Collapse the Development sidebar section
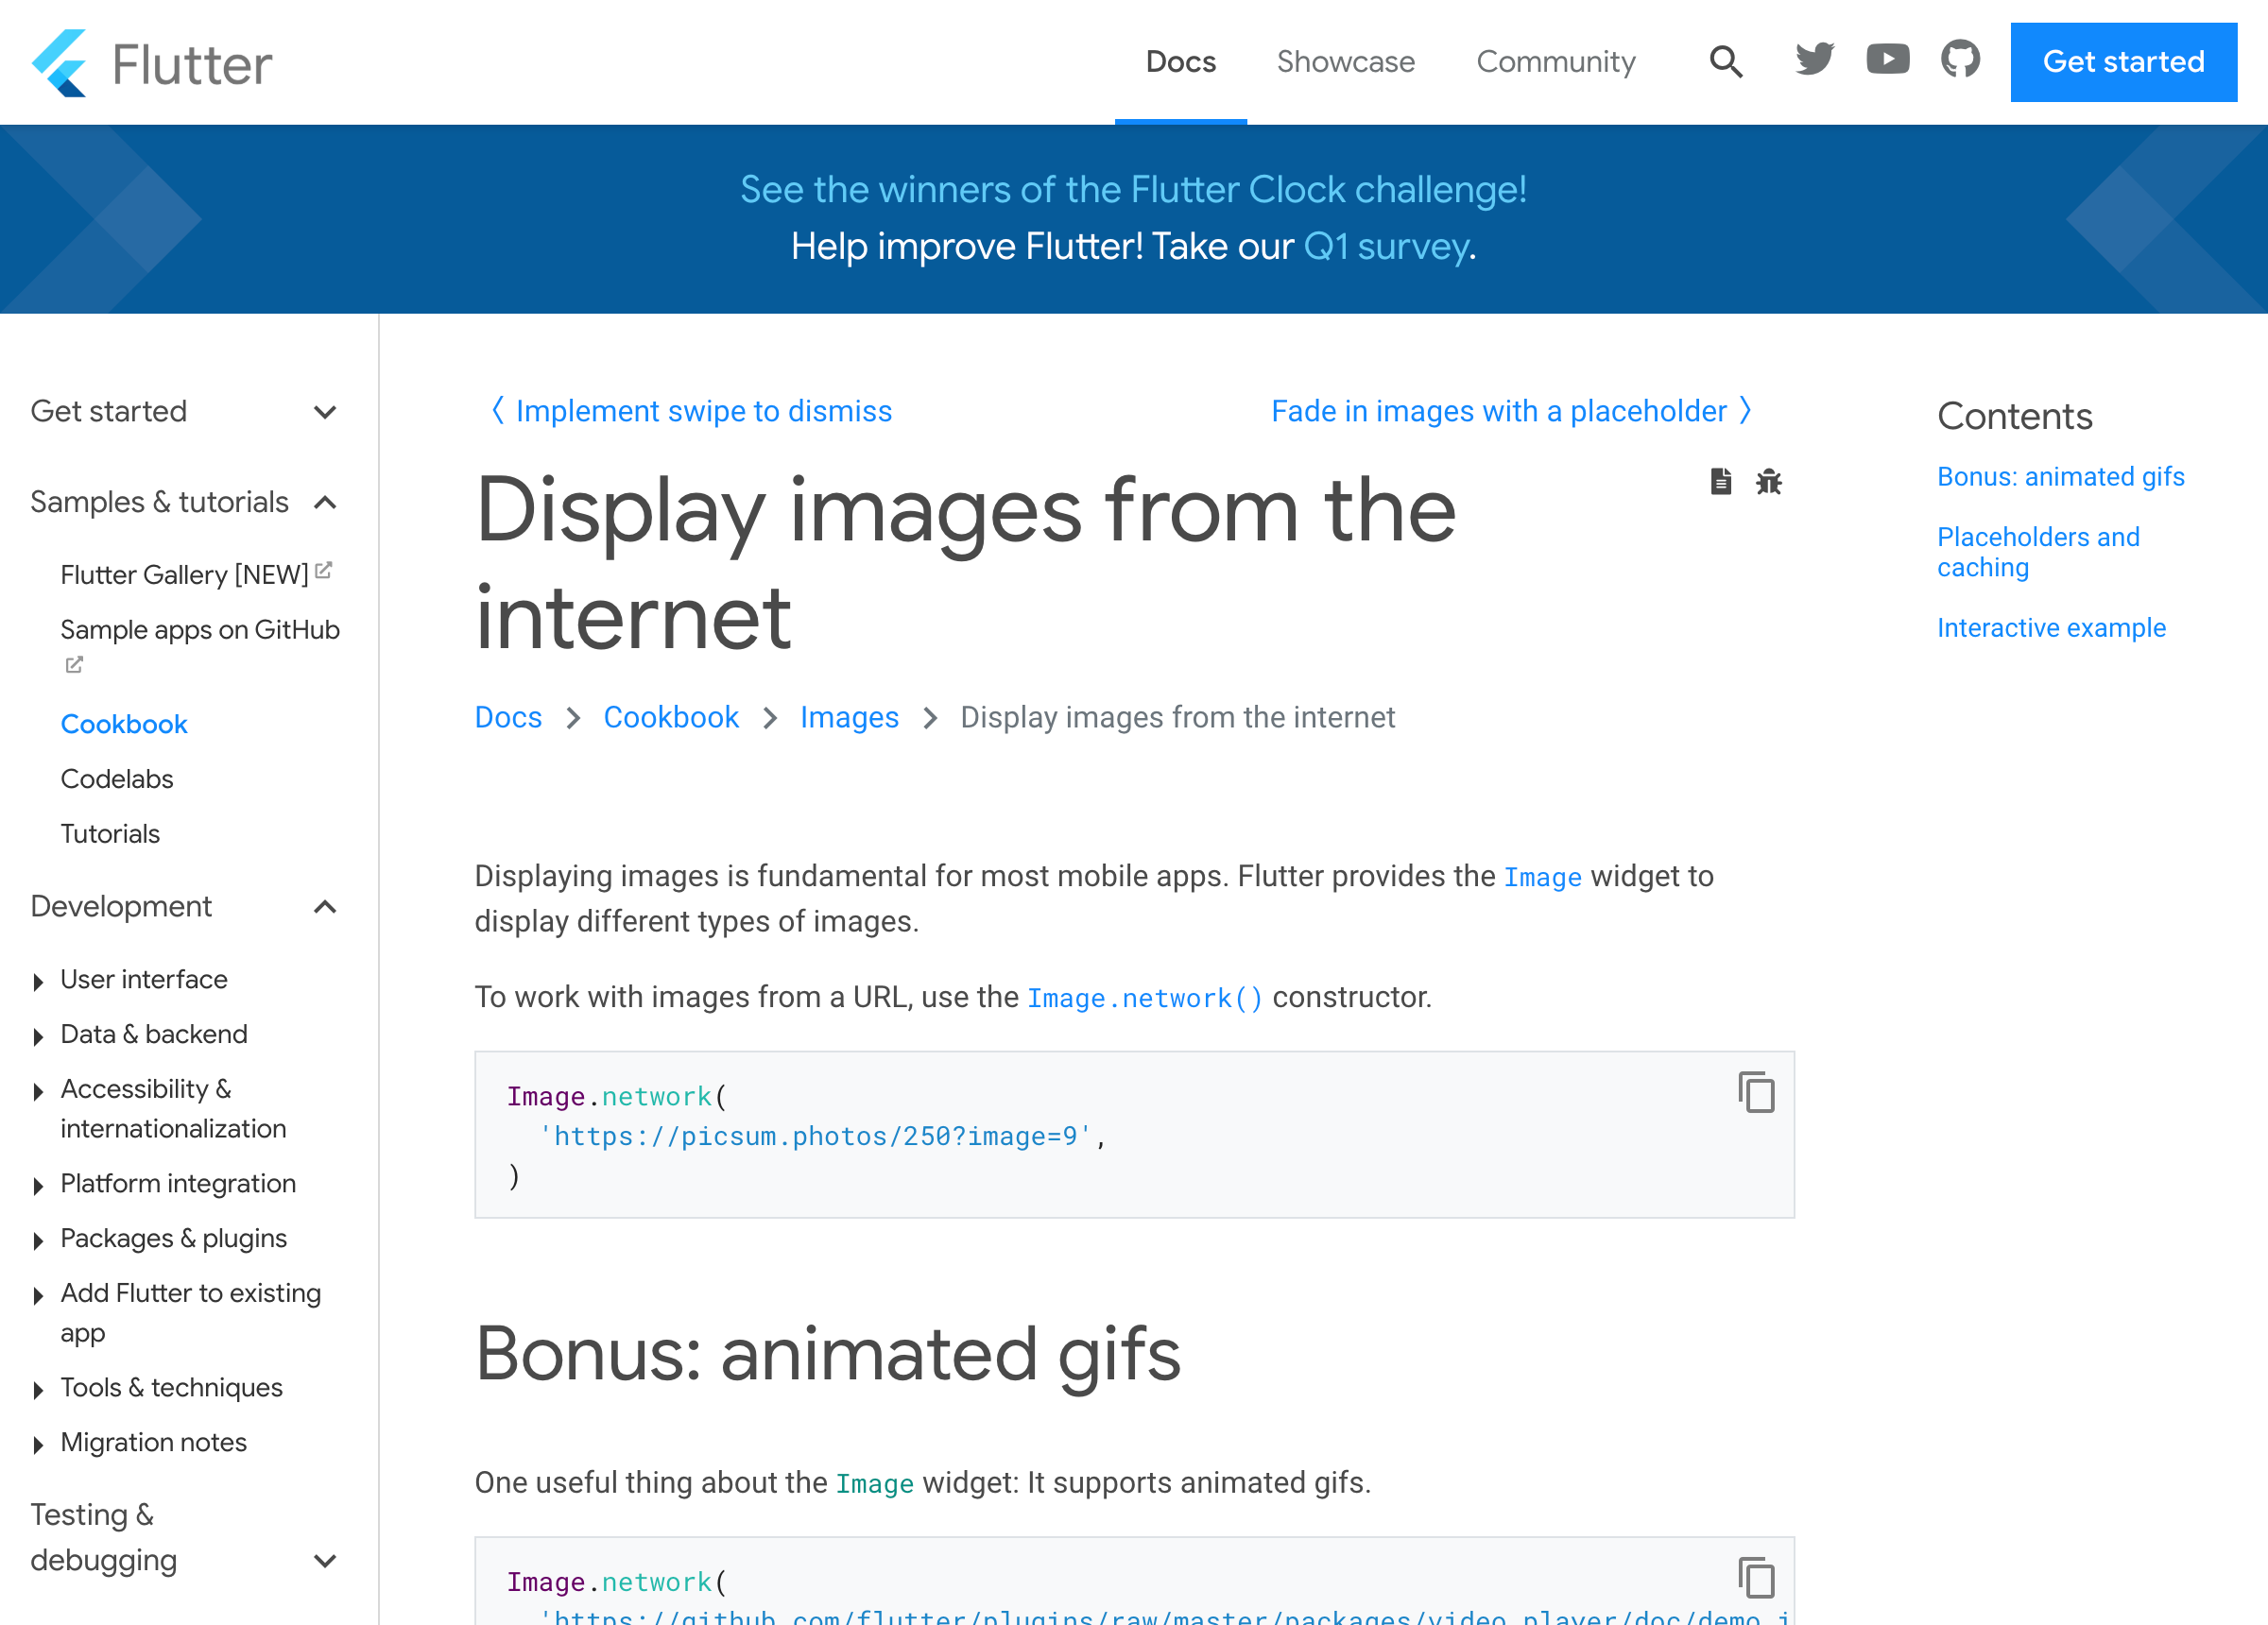Image resolution: width=2268 pixels, height=1625 pixels. pos(324,907)
